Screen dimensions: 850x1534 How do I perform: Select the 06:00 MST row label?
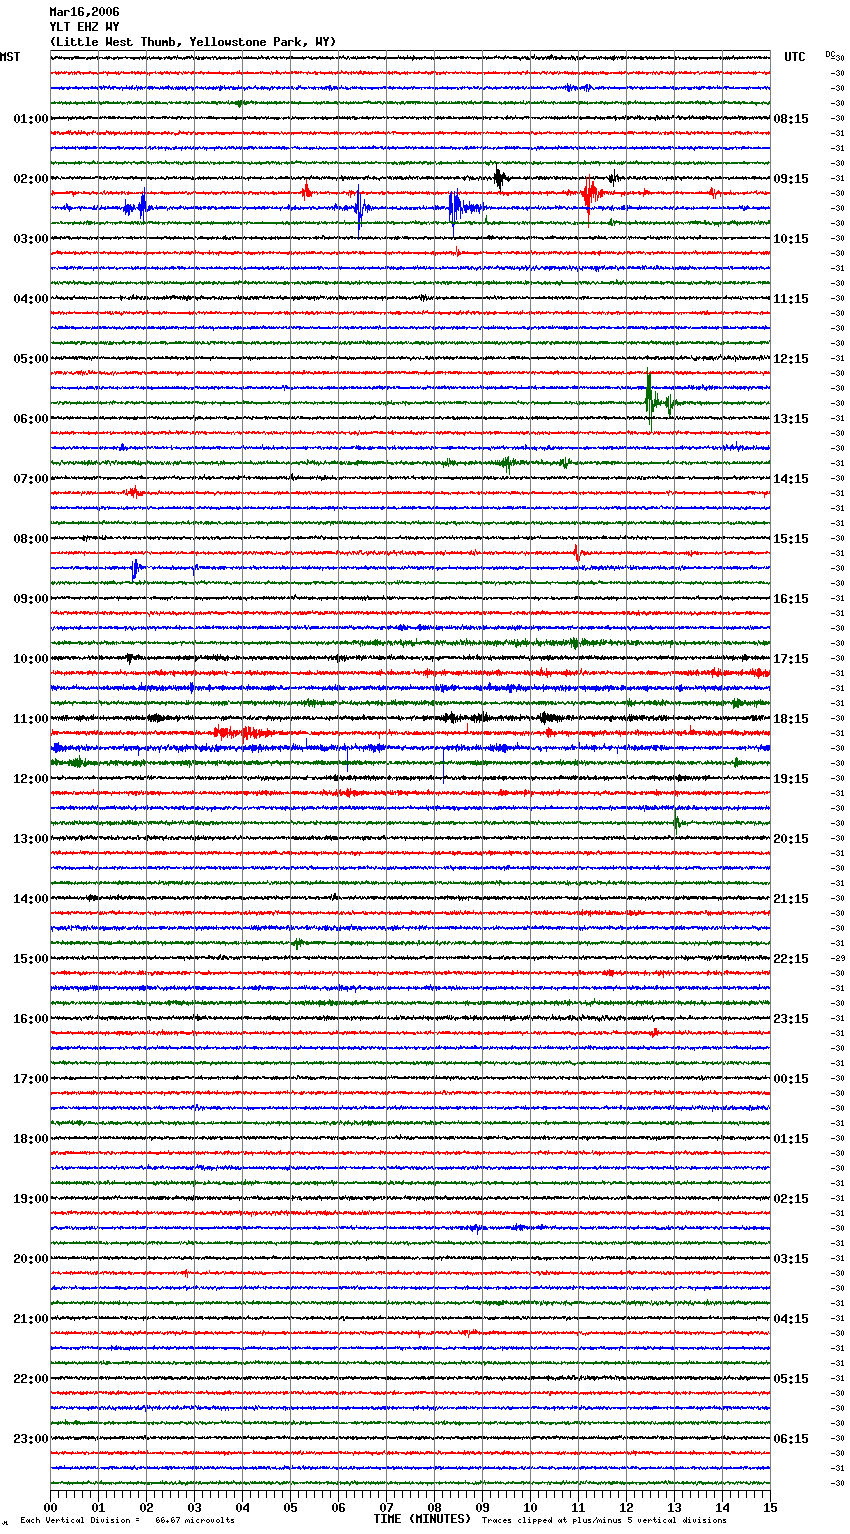point(30,419)
